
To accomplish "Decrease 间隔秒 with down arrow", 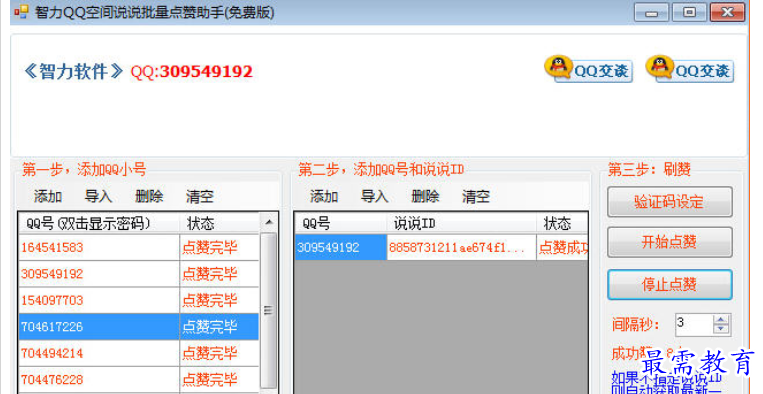I will 721,329.
